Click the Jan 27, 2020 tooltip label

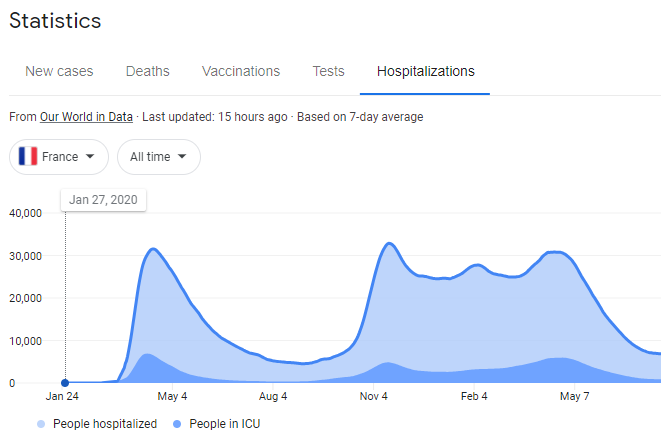(103, 200)
